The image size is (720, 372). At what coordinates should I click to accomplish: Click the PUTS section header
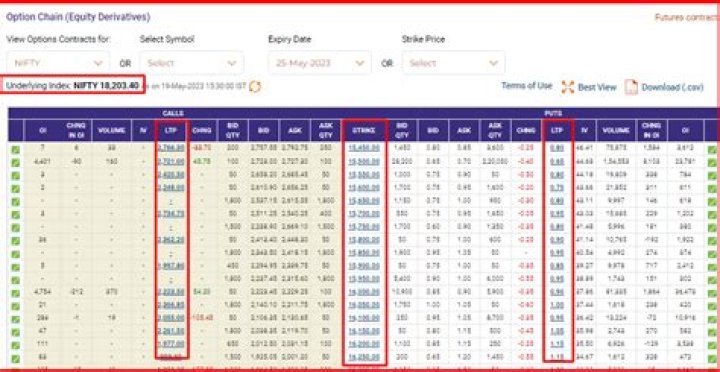(x=553, y=113)
